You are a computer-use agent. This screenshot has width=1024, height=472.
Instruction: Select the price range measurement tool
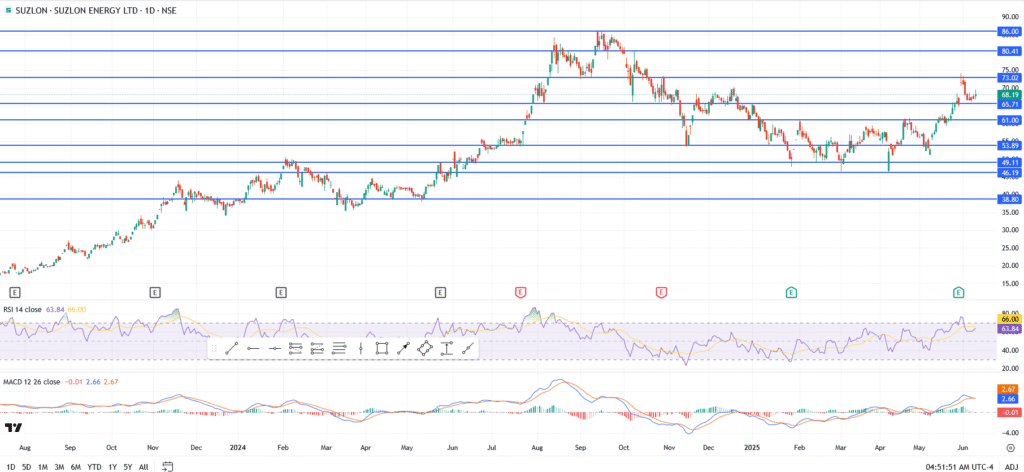[446, 348]
